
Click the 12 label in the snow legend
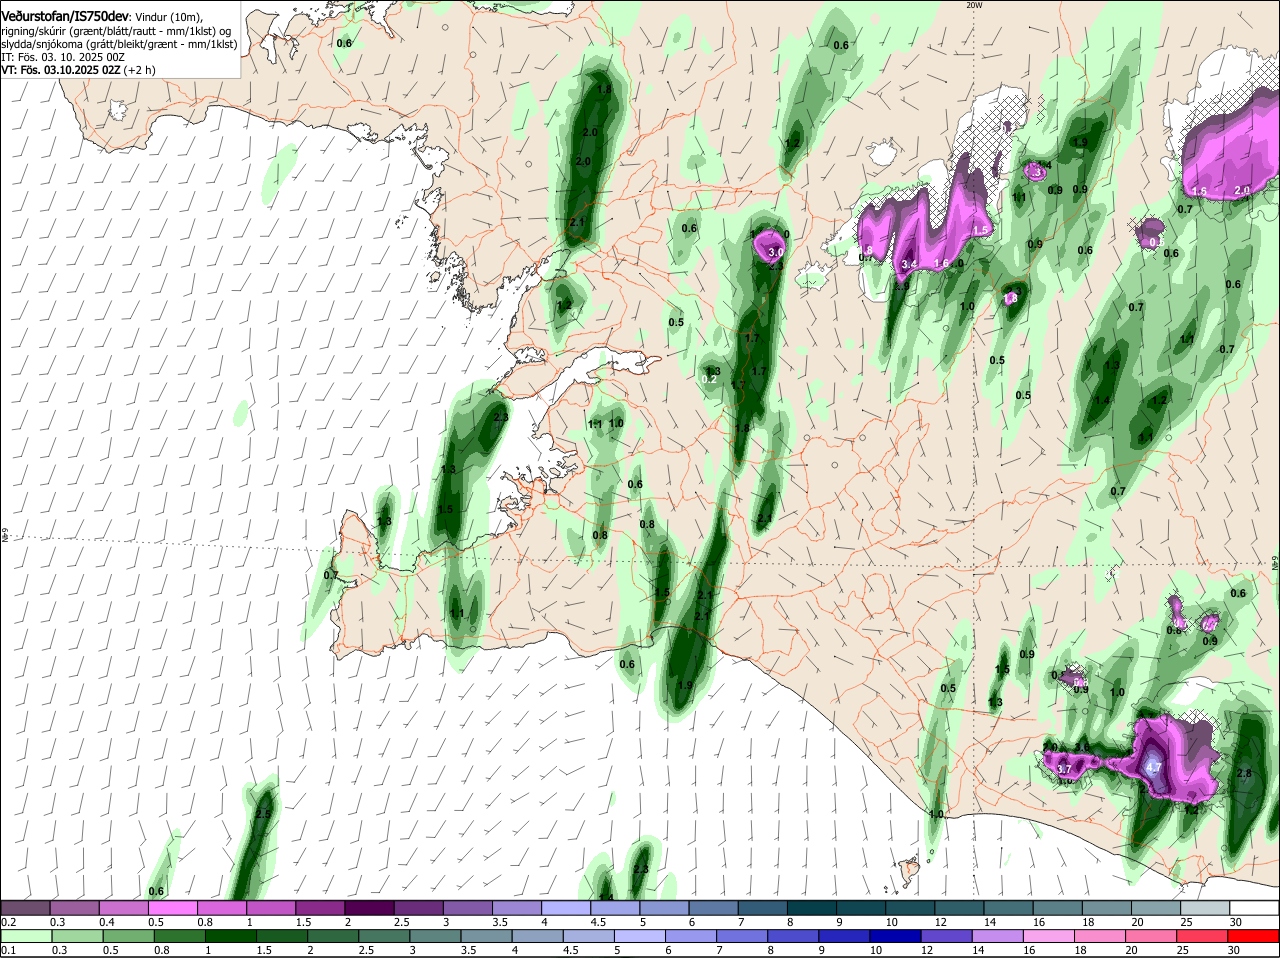pos(941,922)
